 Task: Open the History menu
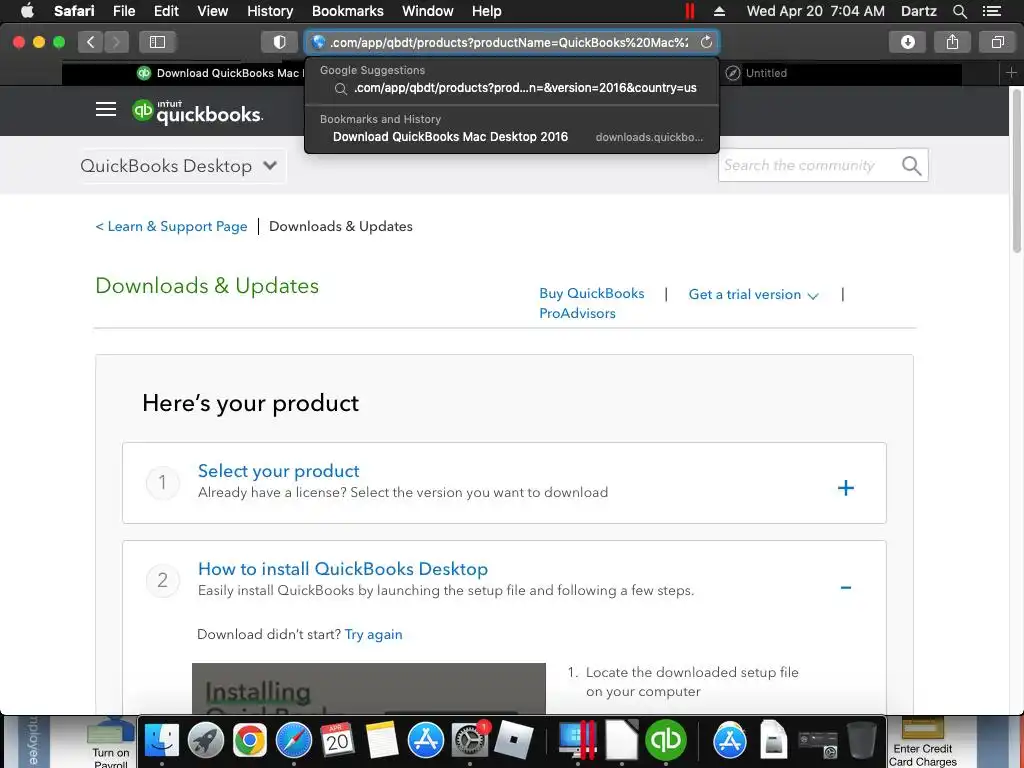coord(270,11)
